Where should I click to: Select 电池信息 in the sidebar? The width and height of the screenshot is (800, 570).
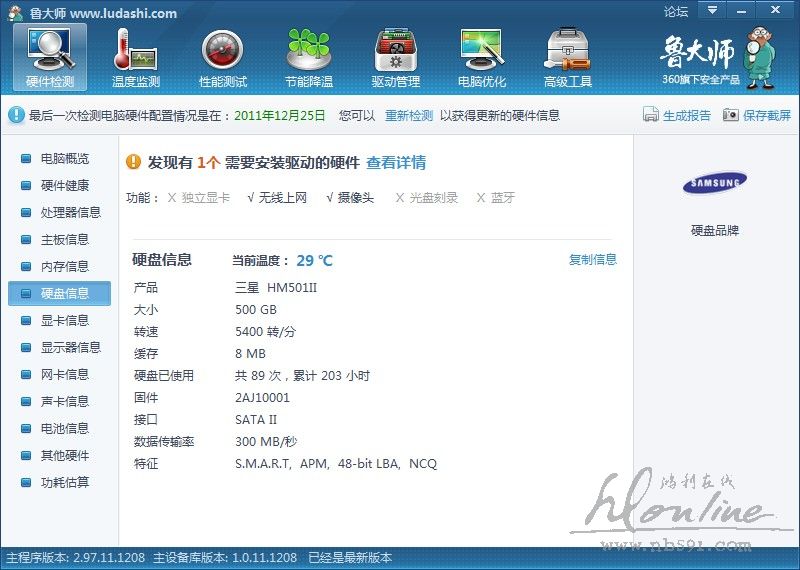(x=64, y=428)
